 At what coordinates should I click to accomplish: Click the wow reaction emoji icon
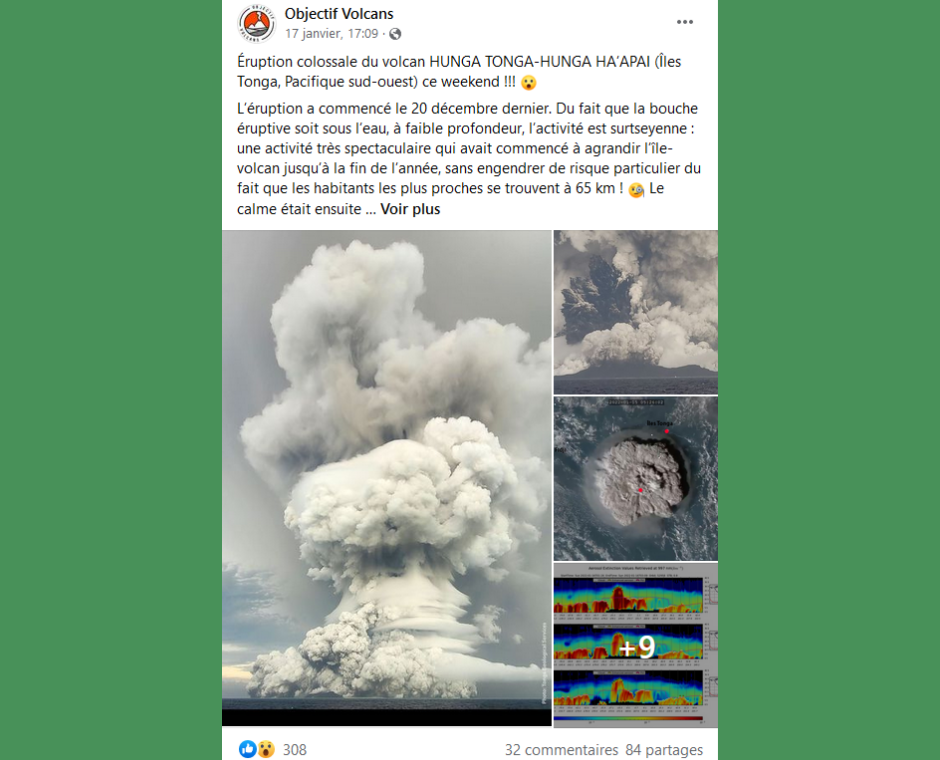(x=266, y=749)
